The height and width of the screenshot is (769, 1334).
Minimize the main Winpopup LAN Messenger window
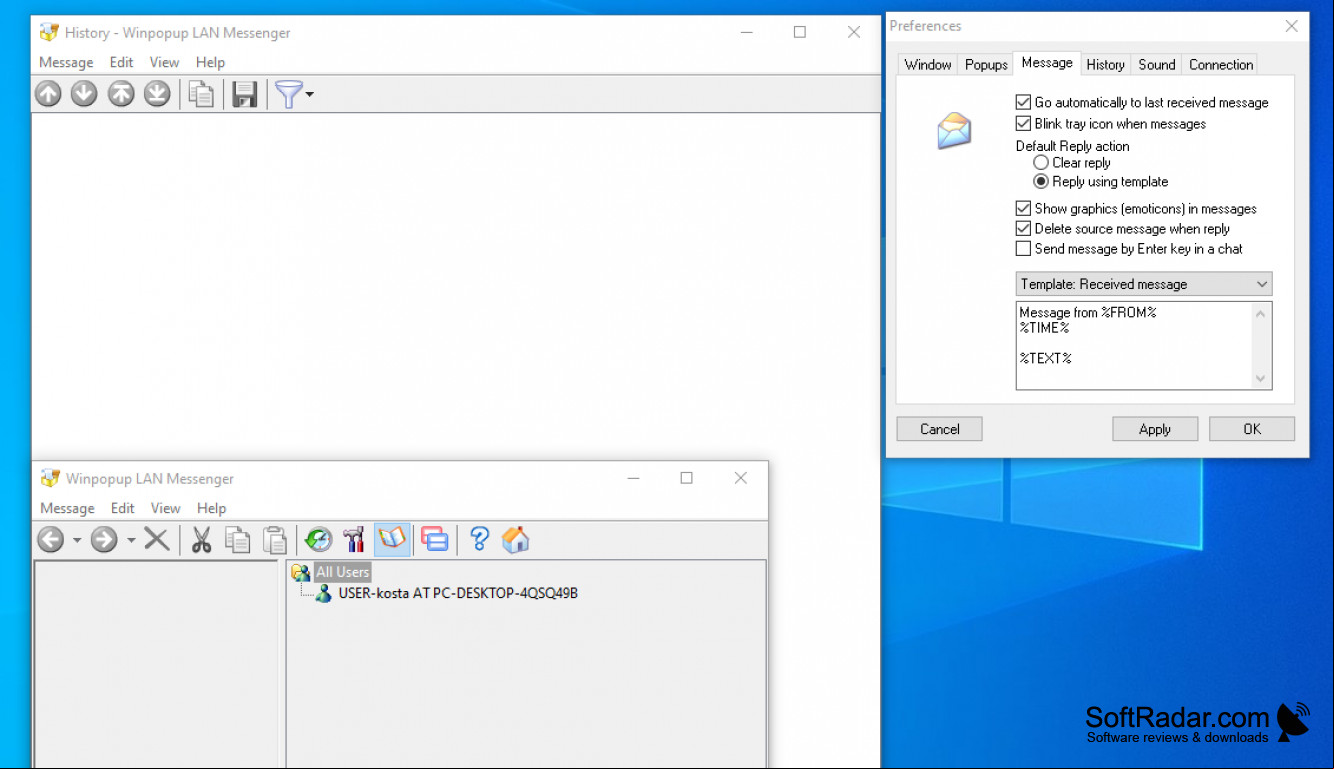(x=634, y=478)
